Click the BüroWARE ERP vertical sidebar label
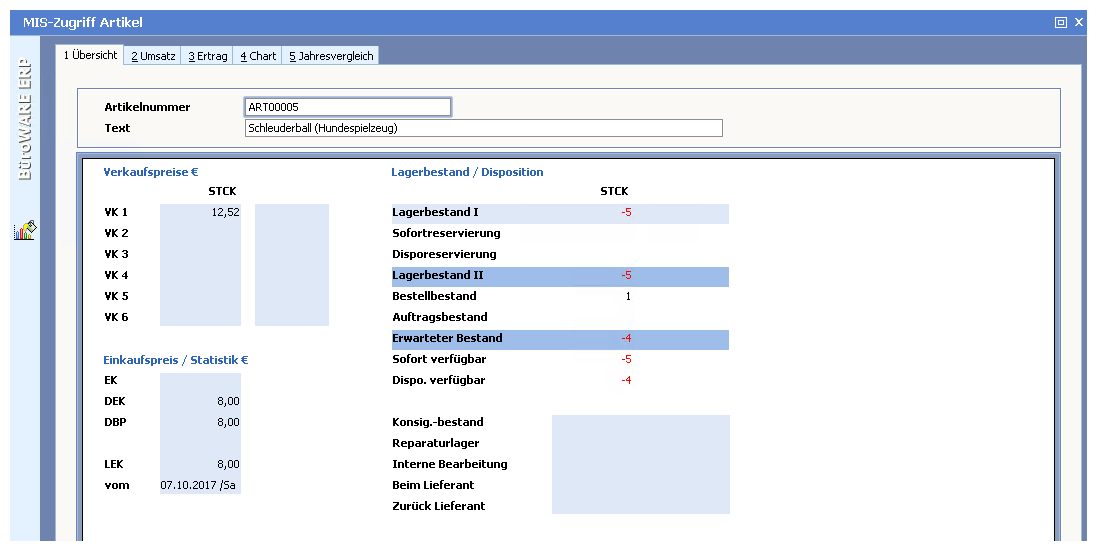 pyautogui.click(x=25, y=120)
